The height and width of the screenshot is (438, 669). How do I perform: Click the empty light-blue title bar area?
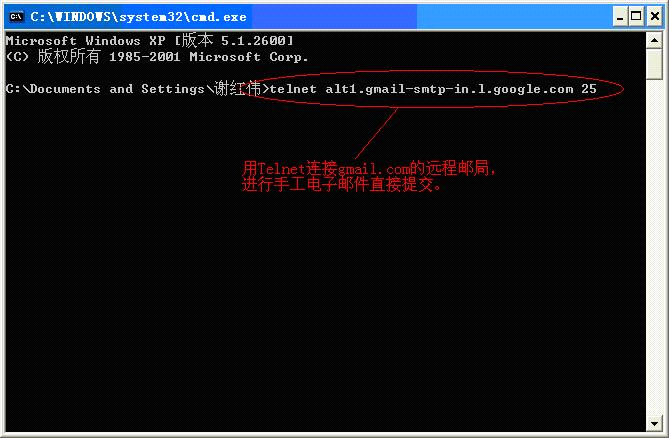click(x=512, y=17)
